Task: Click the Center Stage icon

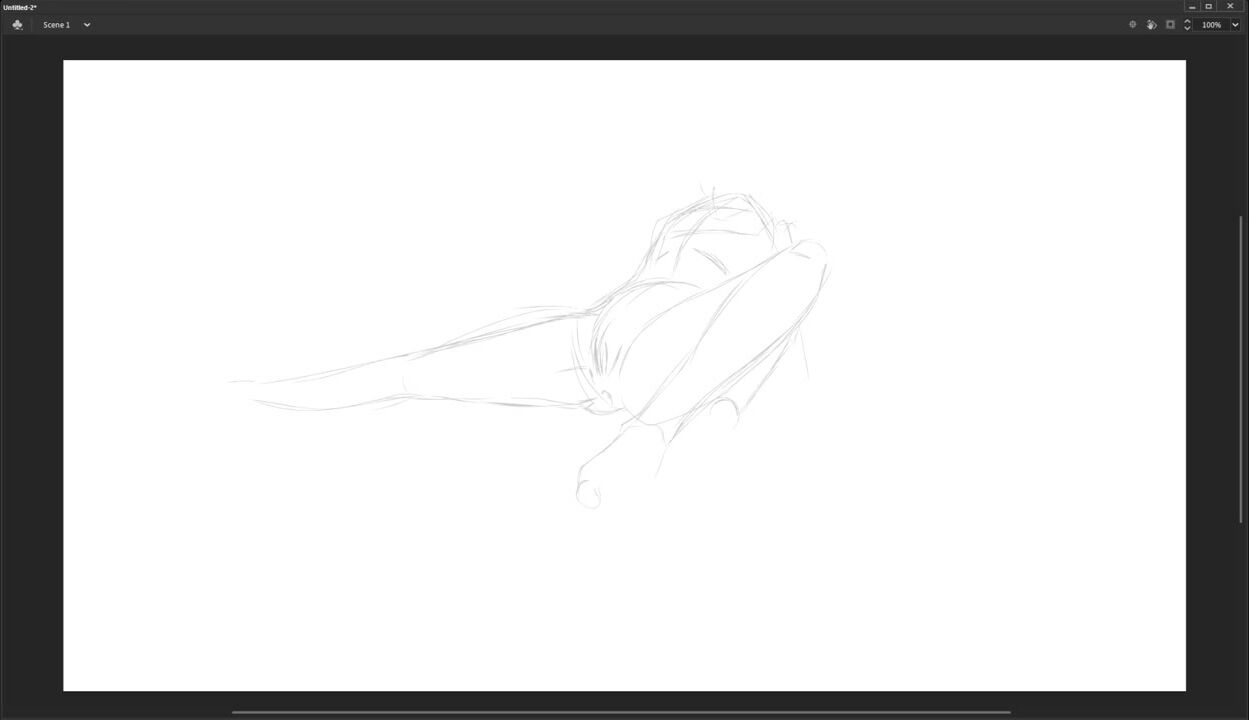Action: click(1132, 25)
